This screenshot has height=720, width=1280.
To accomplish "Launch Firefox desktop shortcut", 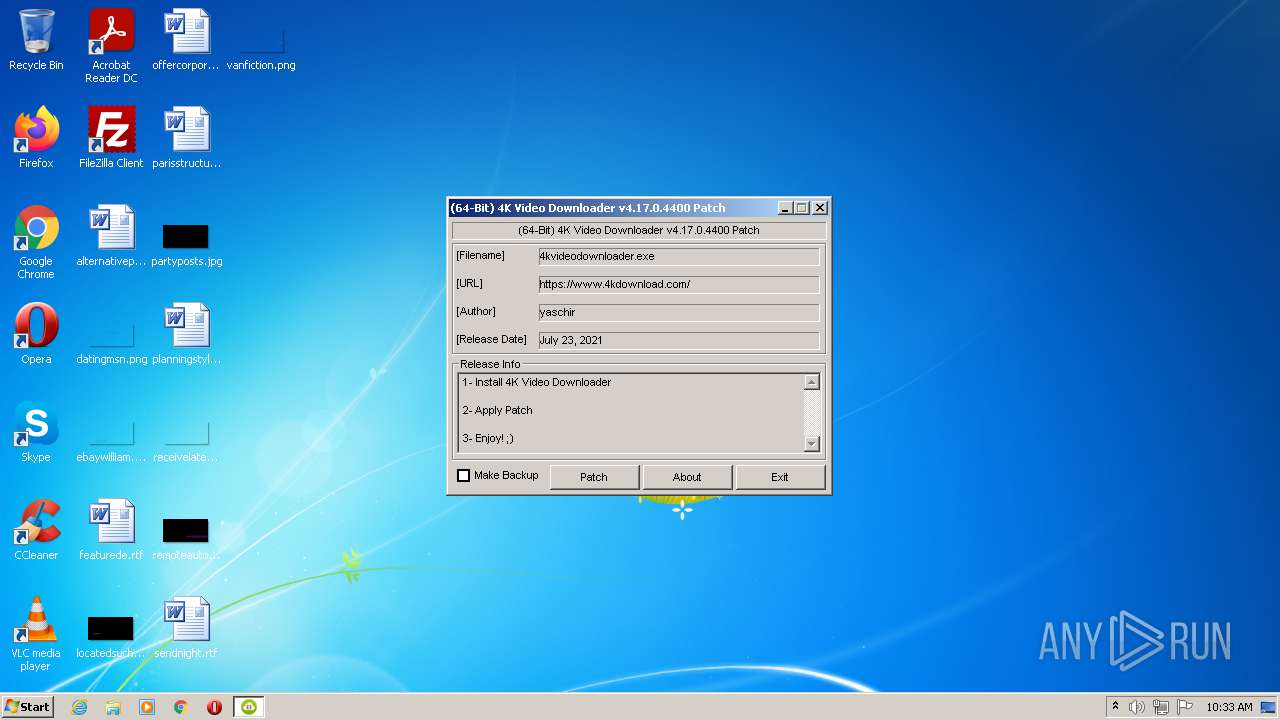I will [36, 138].
